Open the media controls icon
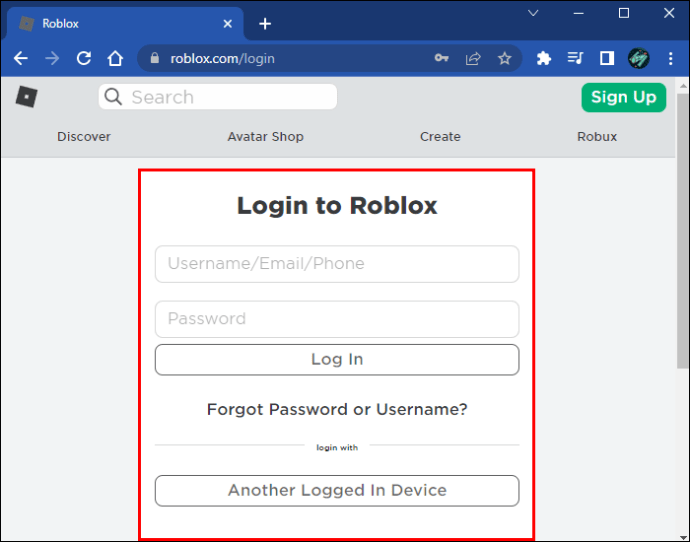 575,58
